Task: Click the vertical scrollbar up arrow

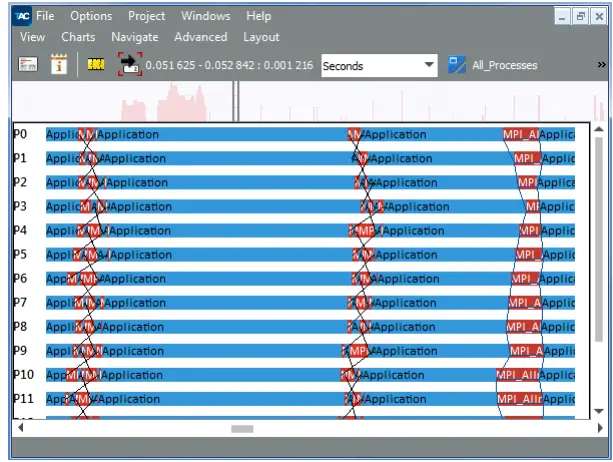Action: point(599,129)
